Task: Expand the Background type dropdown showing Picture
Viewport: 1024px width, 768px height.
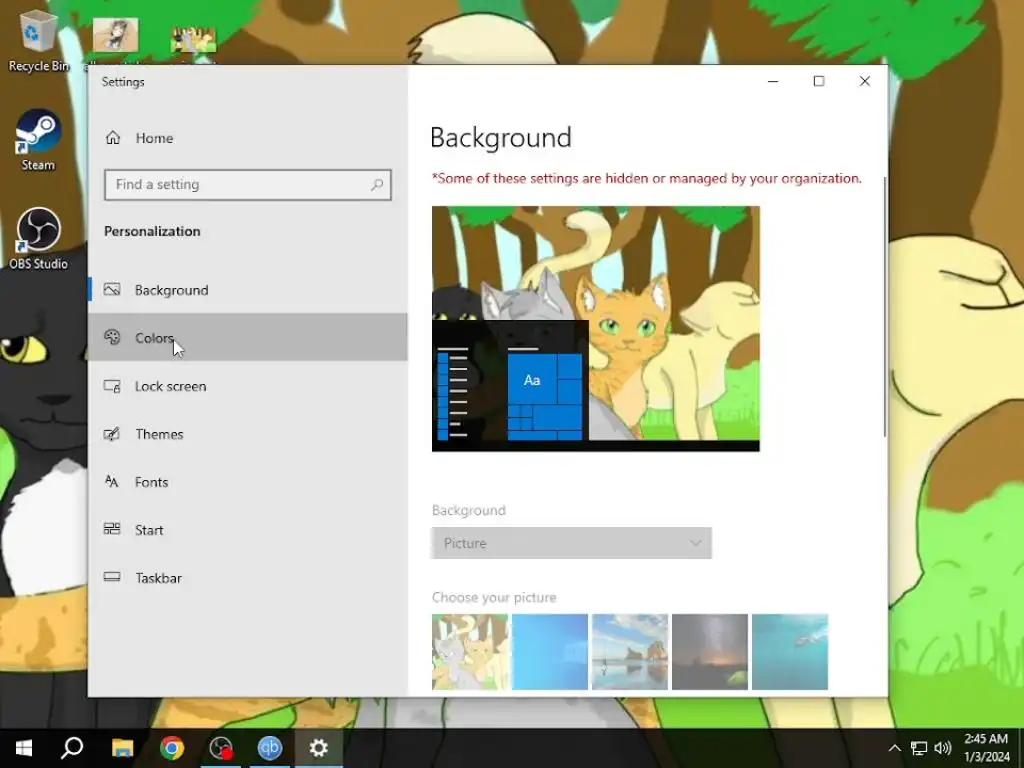Action: [571, 543]
